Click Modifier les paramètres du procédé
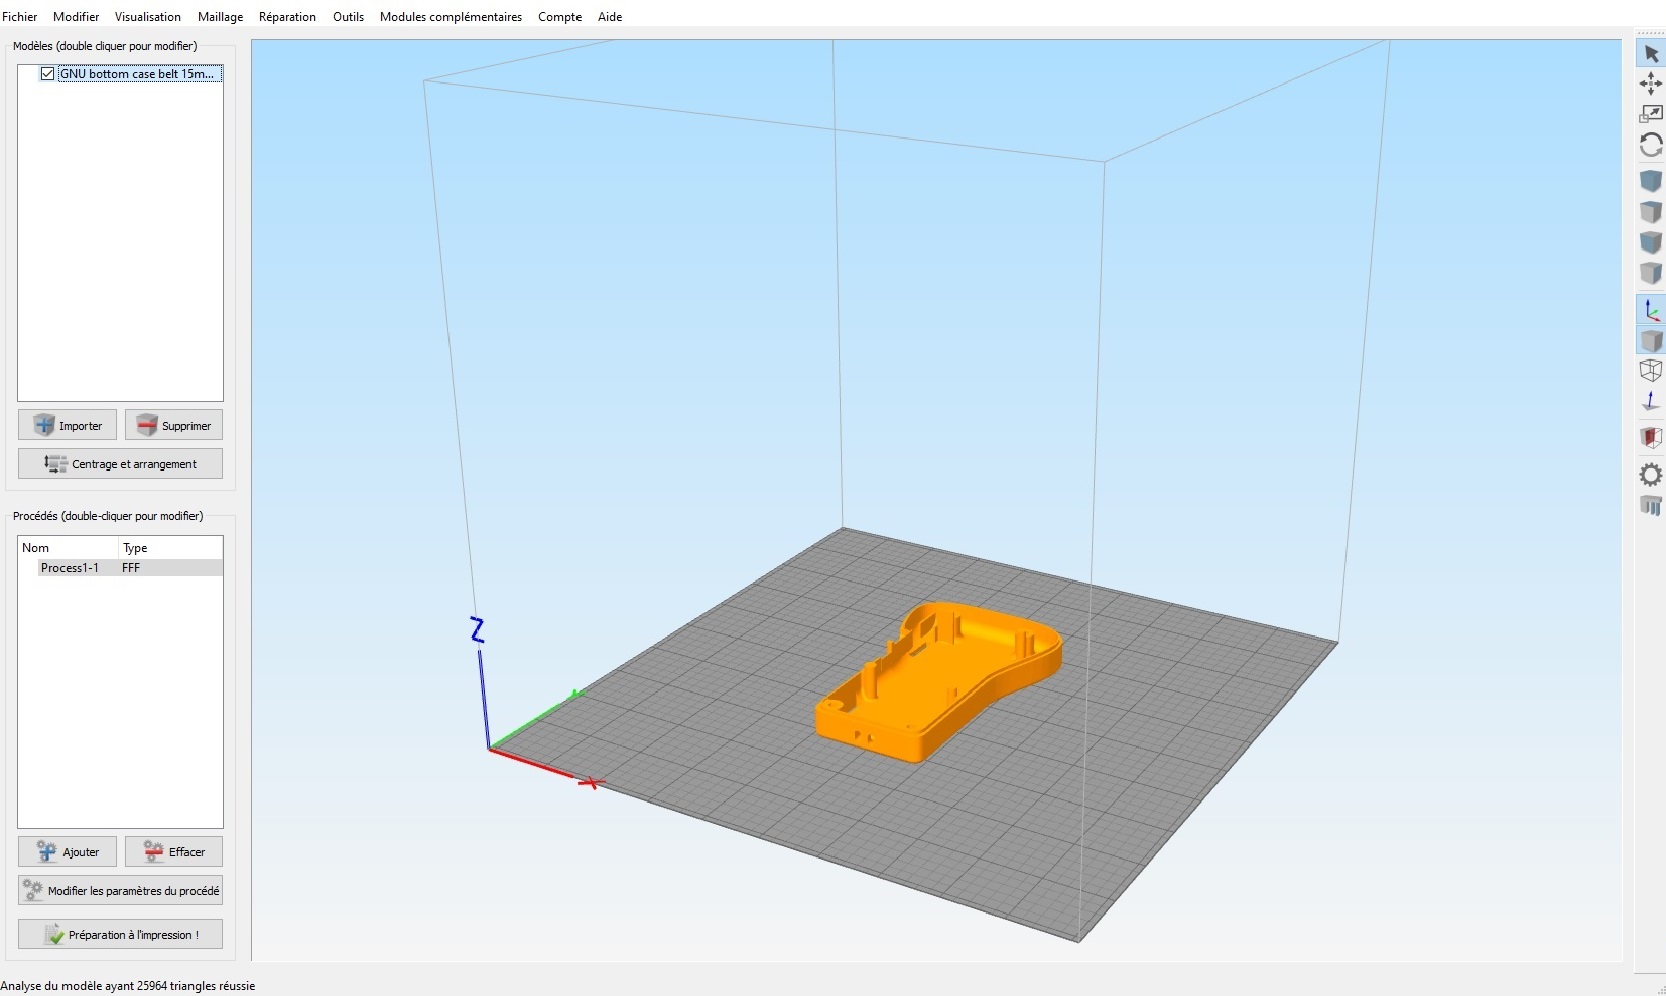Screen dimensions: 1666x996 [120, 890]
